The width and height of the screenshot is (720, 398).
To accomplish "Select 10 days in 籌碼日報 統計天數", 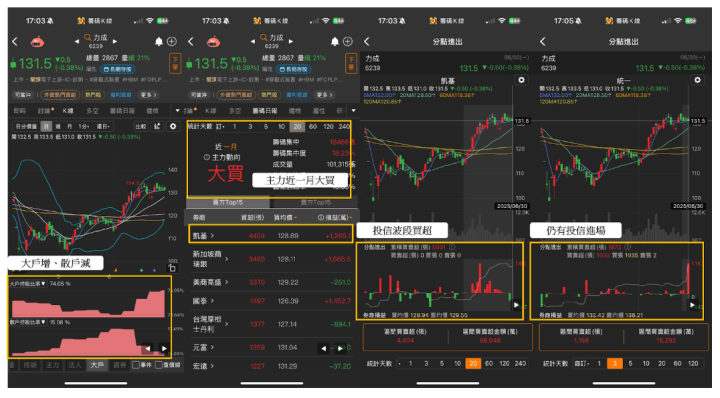I will pyautogui.click(x=281, y=126).
